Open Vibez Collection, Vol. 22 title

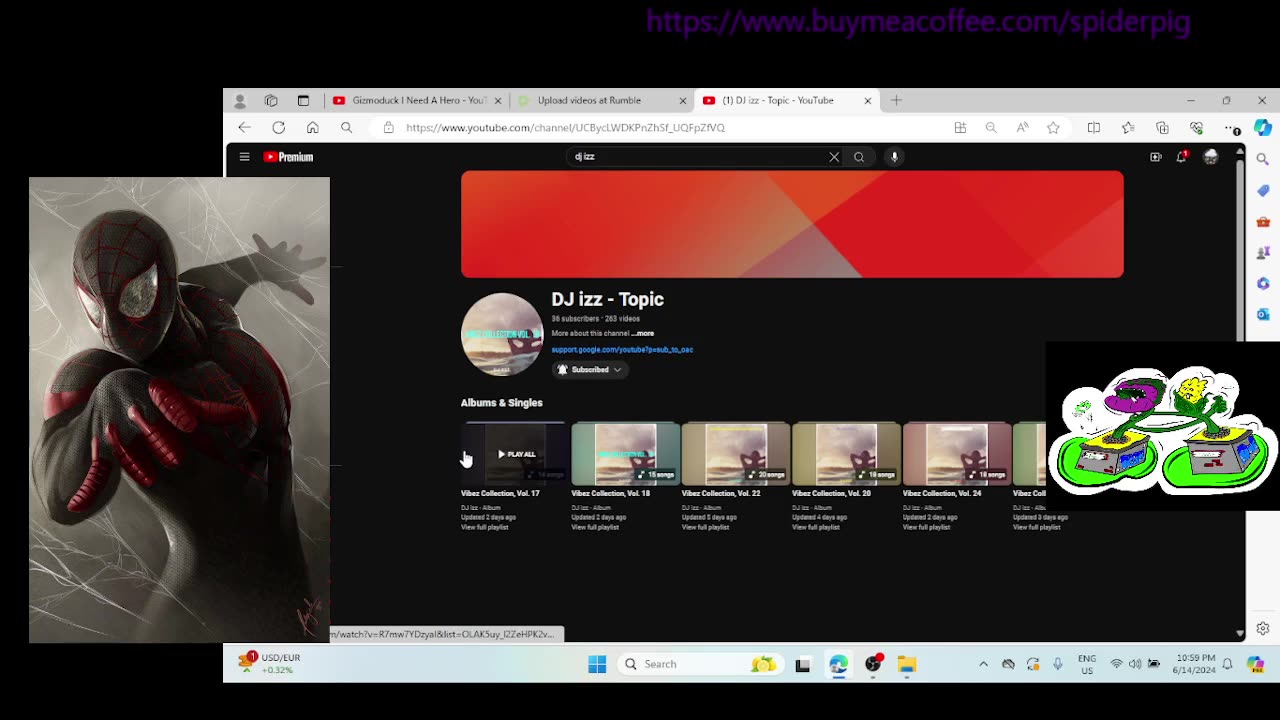721,493
